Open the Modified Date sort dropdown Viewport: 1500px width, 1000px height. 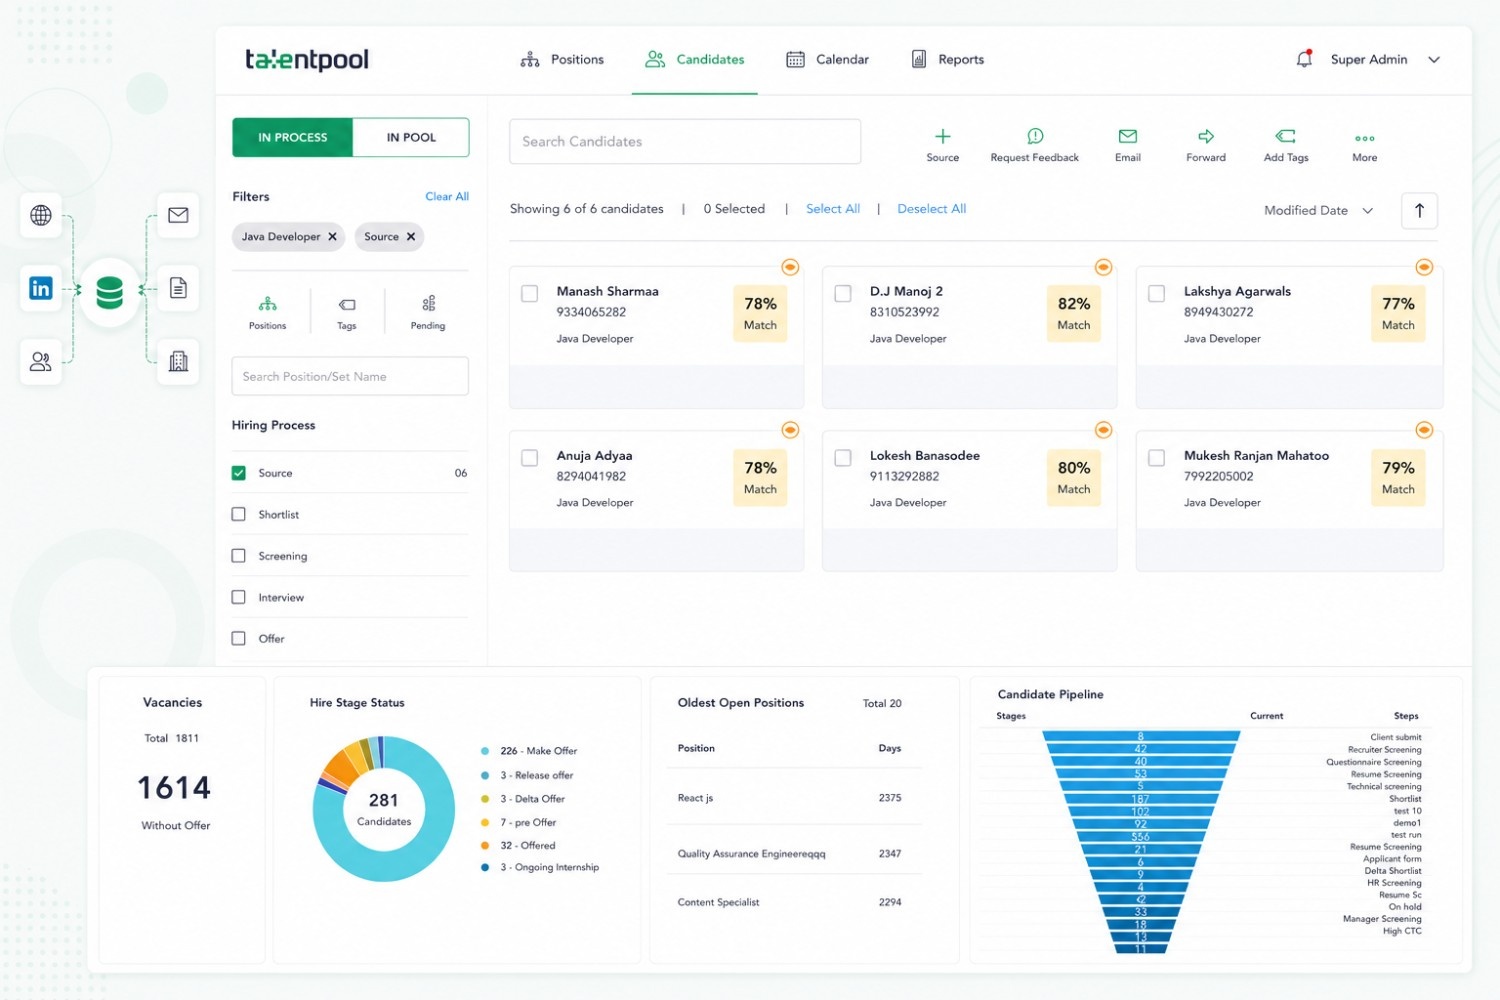(1318, 210)
